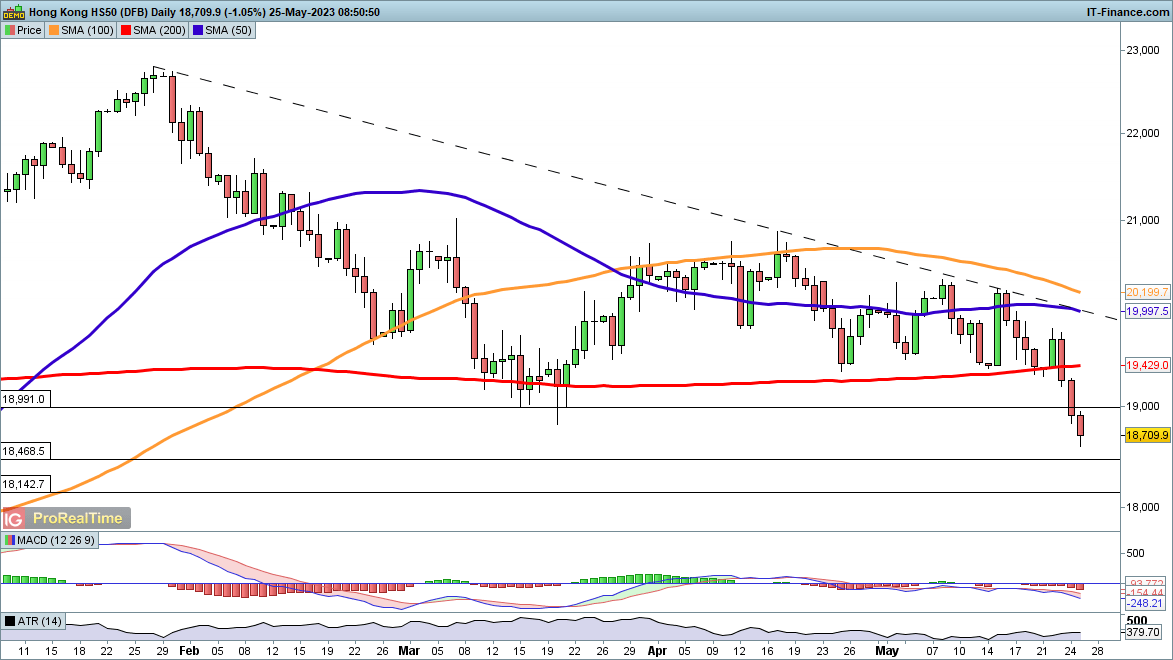Click the black ATR indicator icon
This screenshot has height=660, width=1173.
(10, 621)
